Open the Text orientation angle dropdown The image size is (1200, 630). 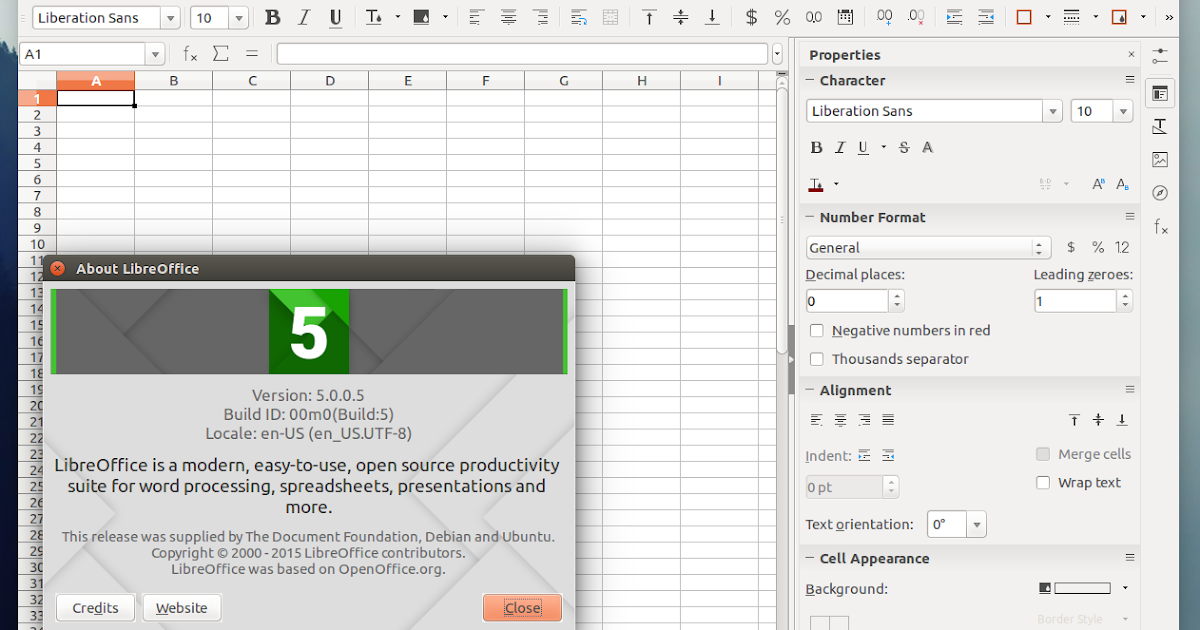click(x=976, y=524)
